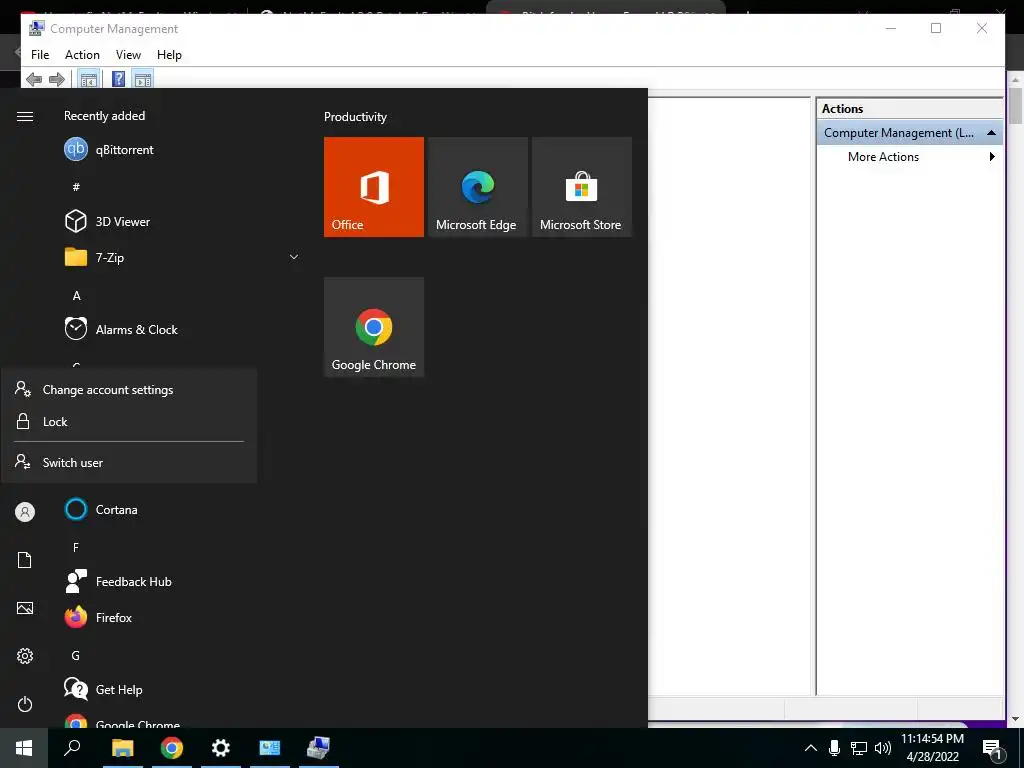Open the Microsoft Store tile
This screenshot has height=768, width=1024.
tap(582, 187)
